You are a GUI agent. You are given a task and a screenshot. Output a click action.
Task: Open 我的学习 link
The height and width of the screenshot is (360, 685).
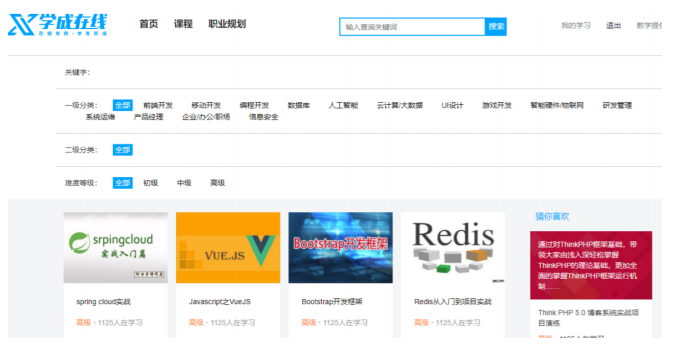coord(575,26)
